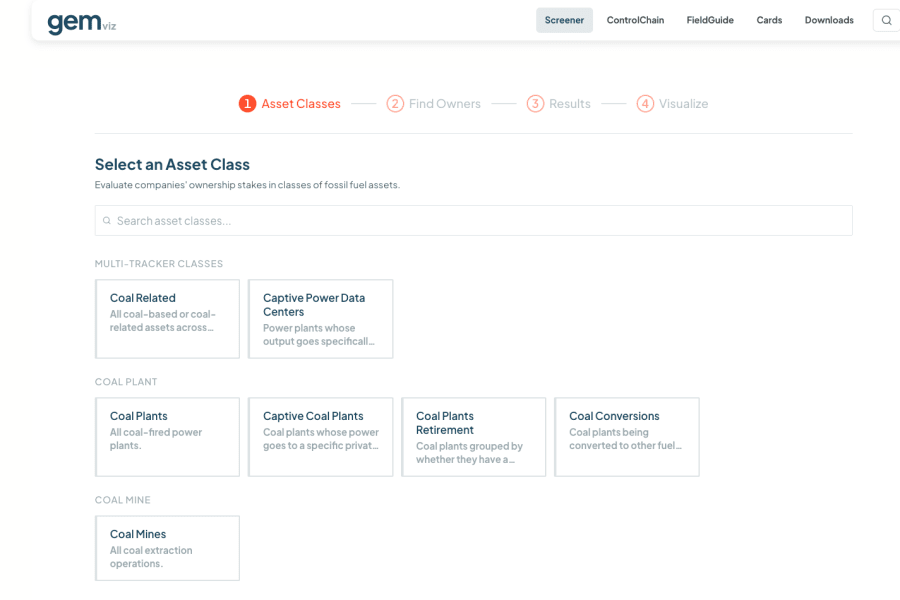Click the step 2 circle icon
The height and width of the screenshot is (600, 900).
395,104
